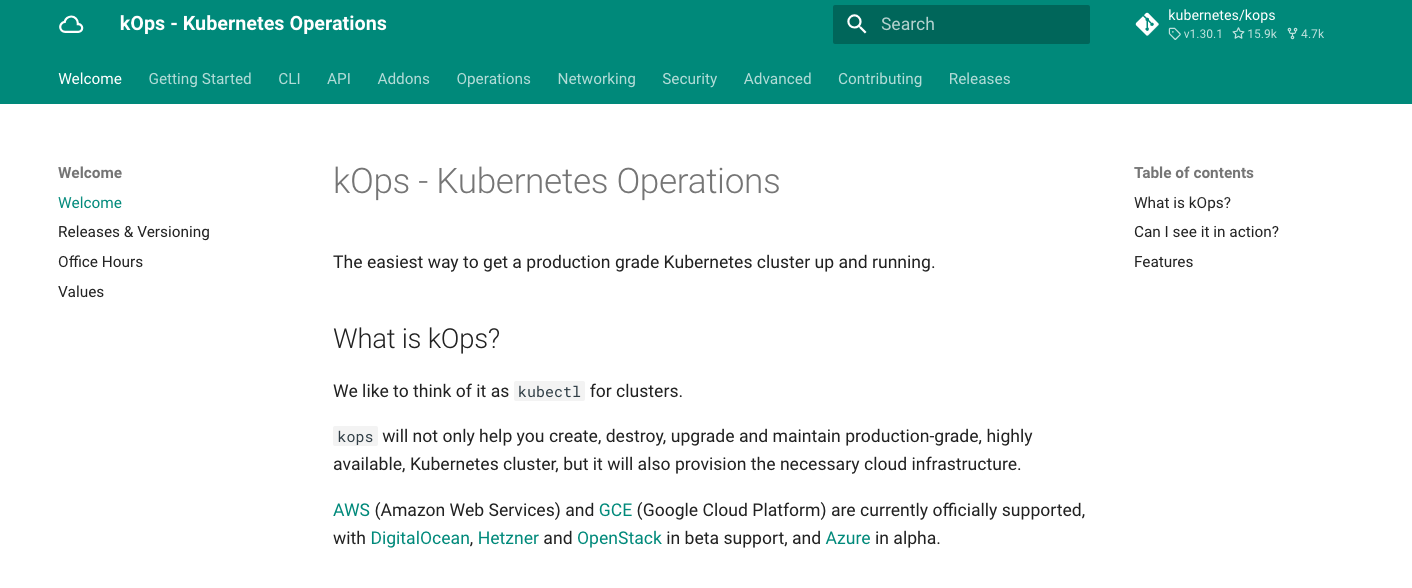The image size is (1412, 588).
Task: Open the API tab
Action: [x=339, y=79]
